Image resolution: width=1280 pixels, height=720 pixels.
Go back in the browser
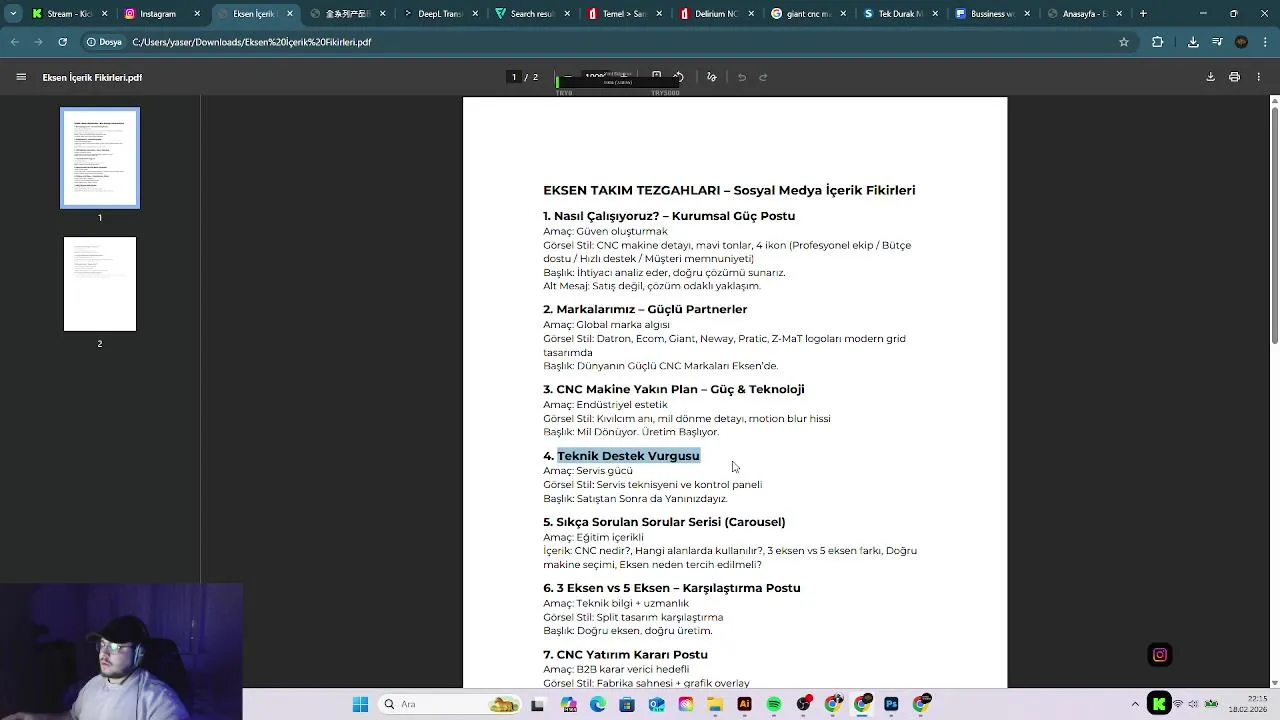[15, 42]
